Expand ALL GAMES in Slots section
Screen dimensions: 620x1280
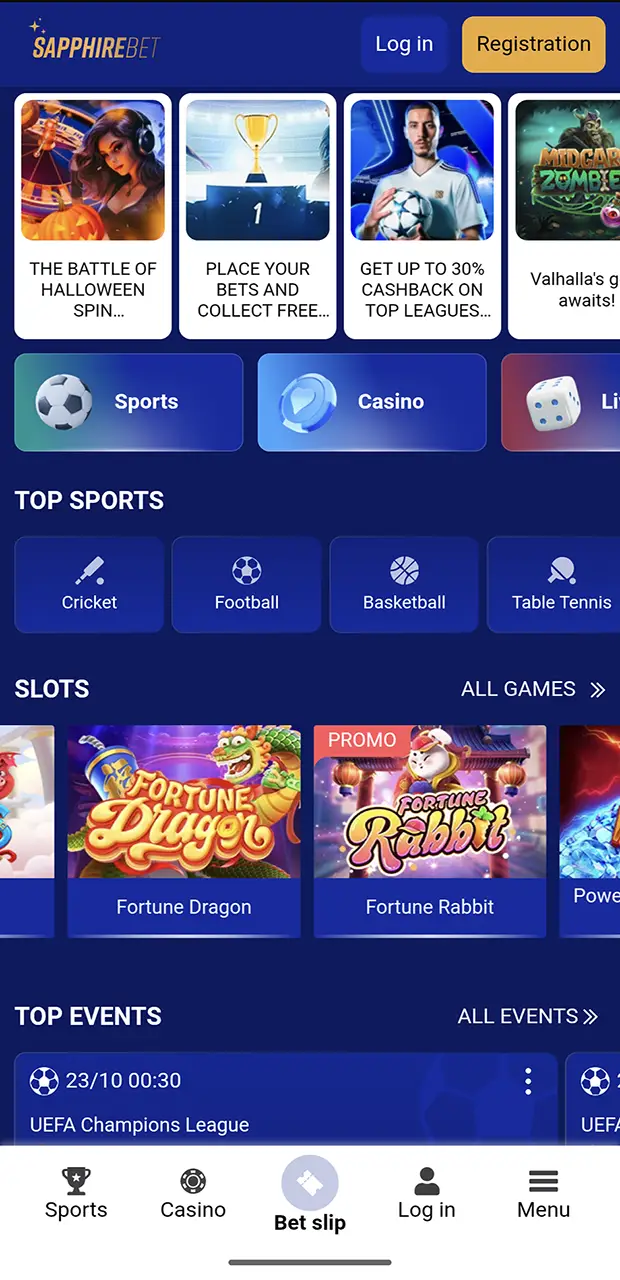(x=533, y=689)
